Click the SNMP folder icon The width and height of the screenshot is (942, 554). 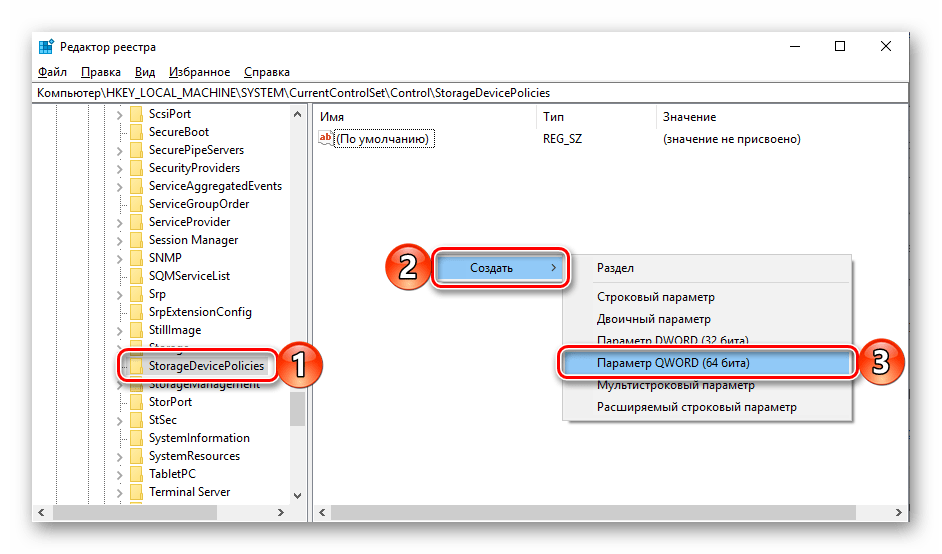click(137, 258)
